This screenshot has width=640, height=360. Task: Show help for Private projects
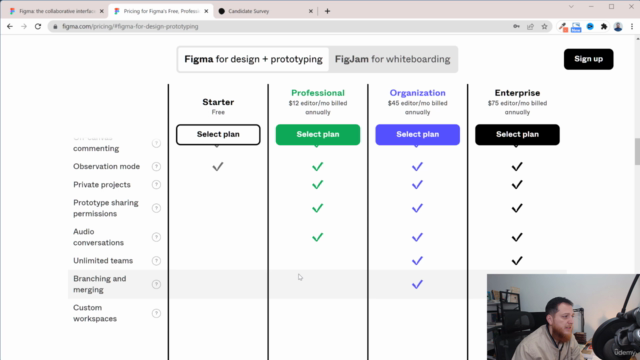(156, 184)
